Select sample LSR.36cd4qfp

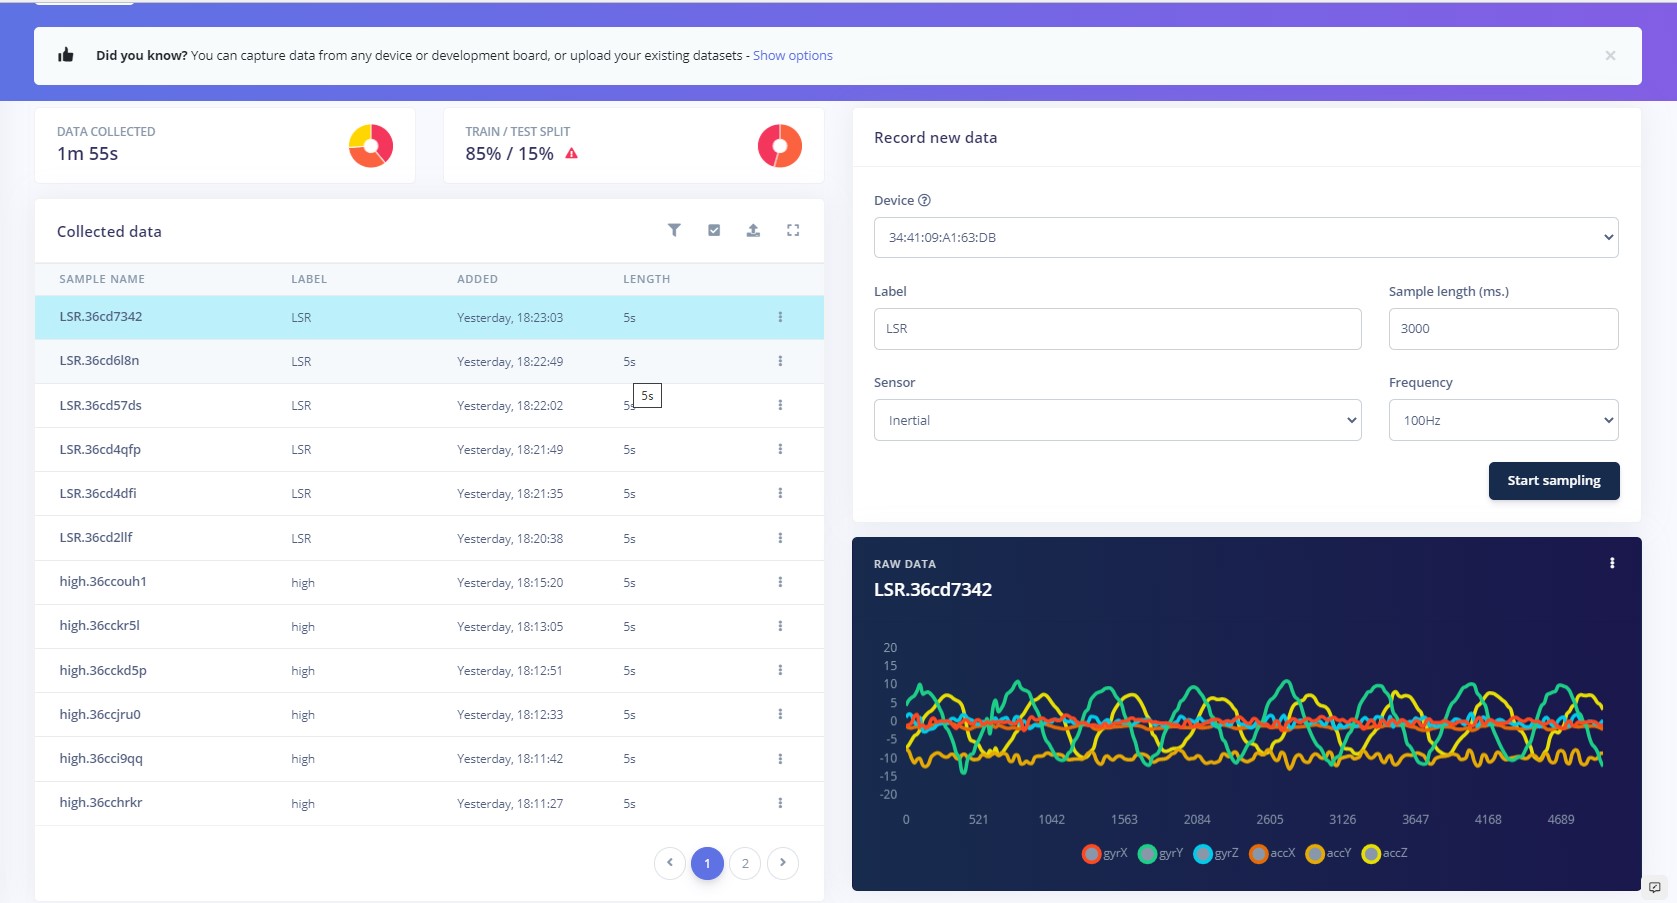pos(429,449)
